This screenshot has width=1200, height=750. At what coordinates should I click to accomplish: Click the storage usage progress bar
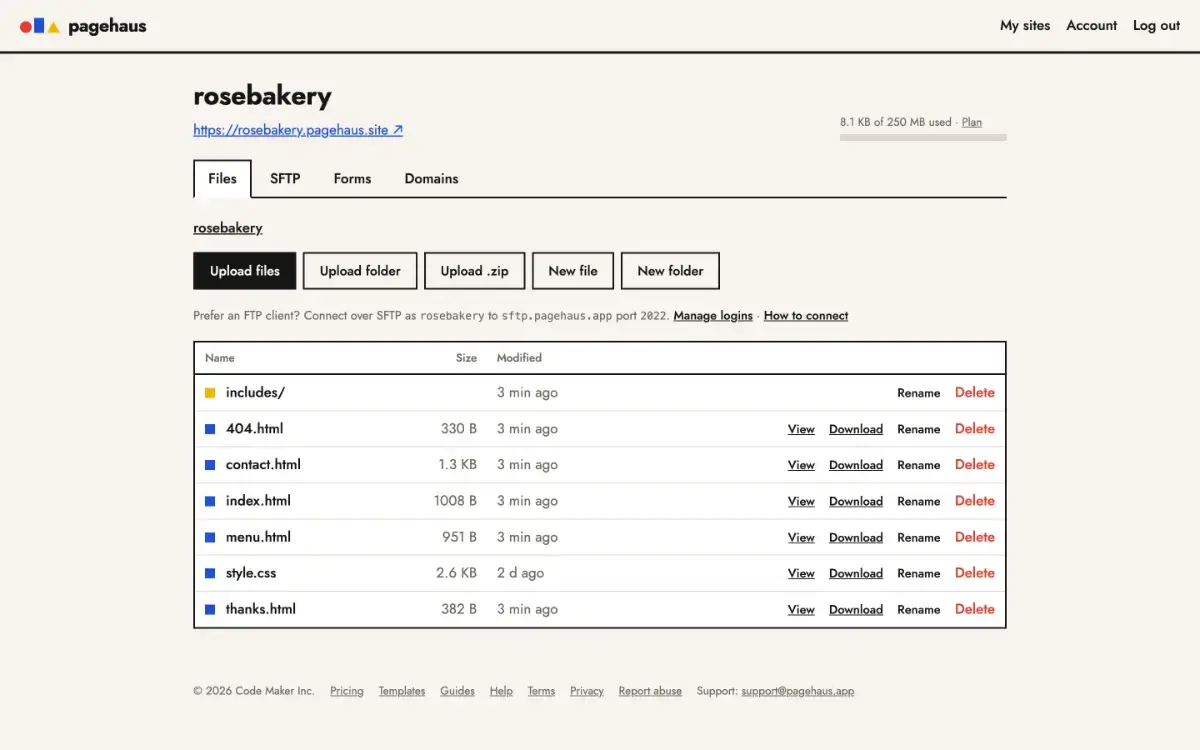coord(923,137)
